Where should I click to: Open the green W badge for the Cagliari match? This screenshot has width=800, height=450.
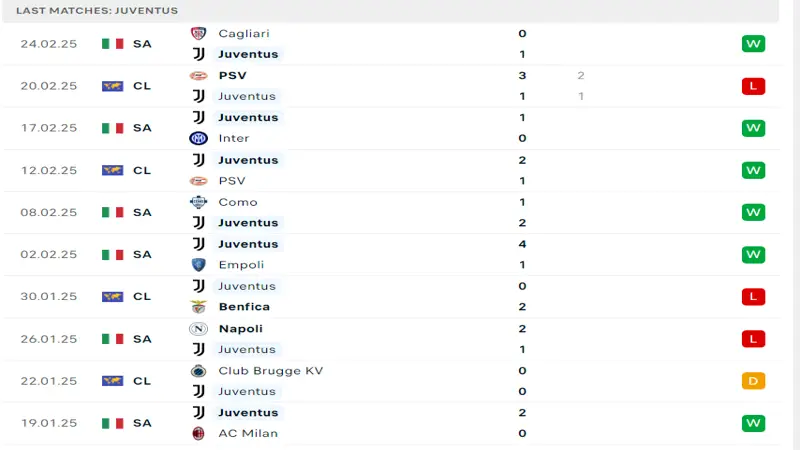coord(753,44)
